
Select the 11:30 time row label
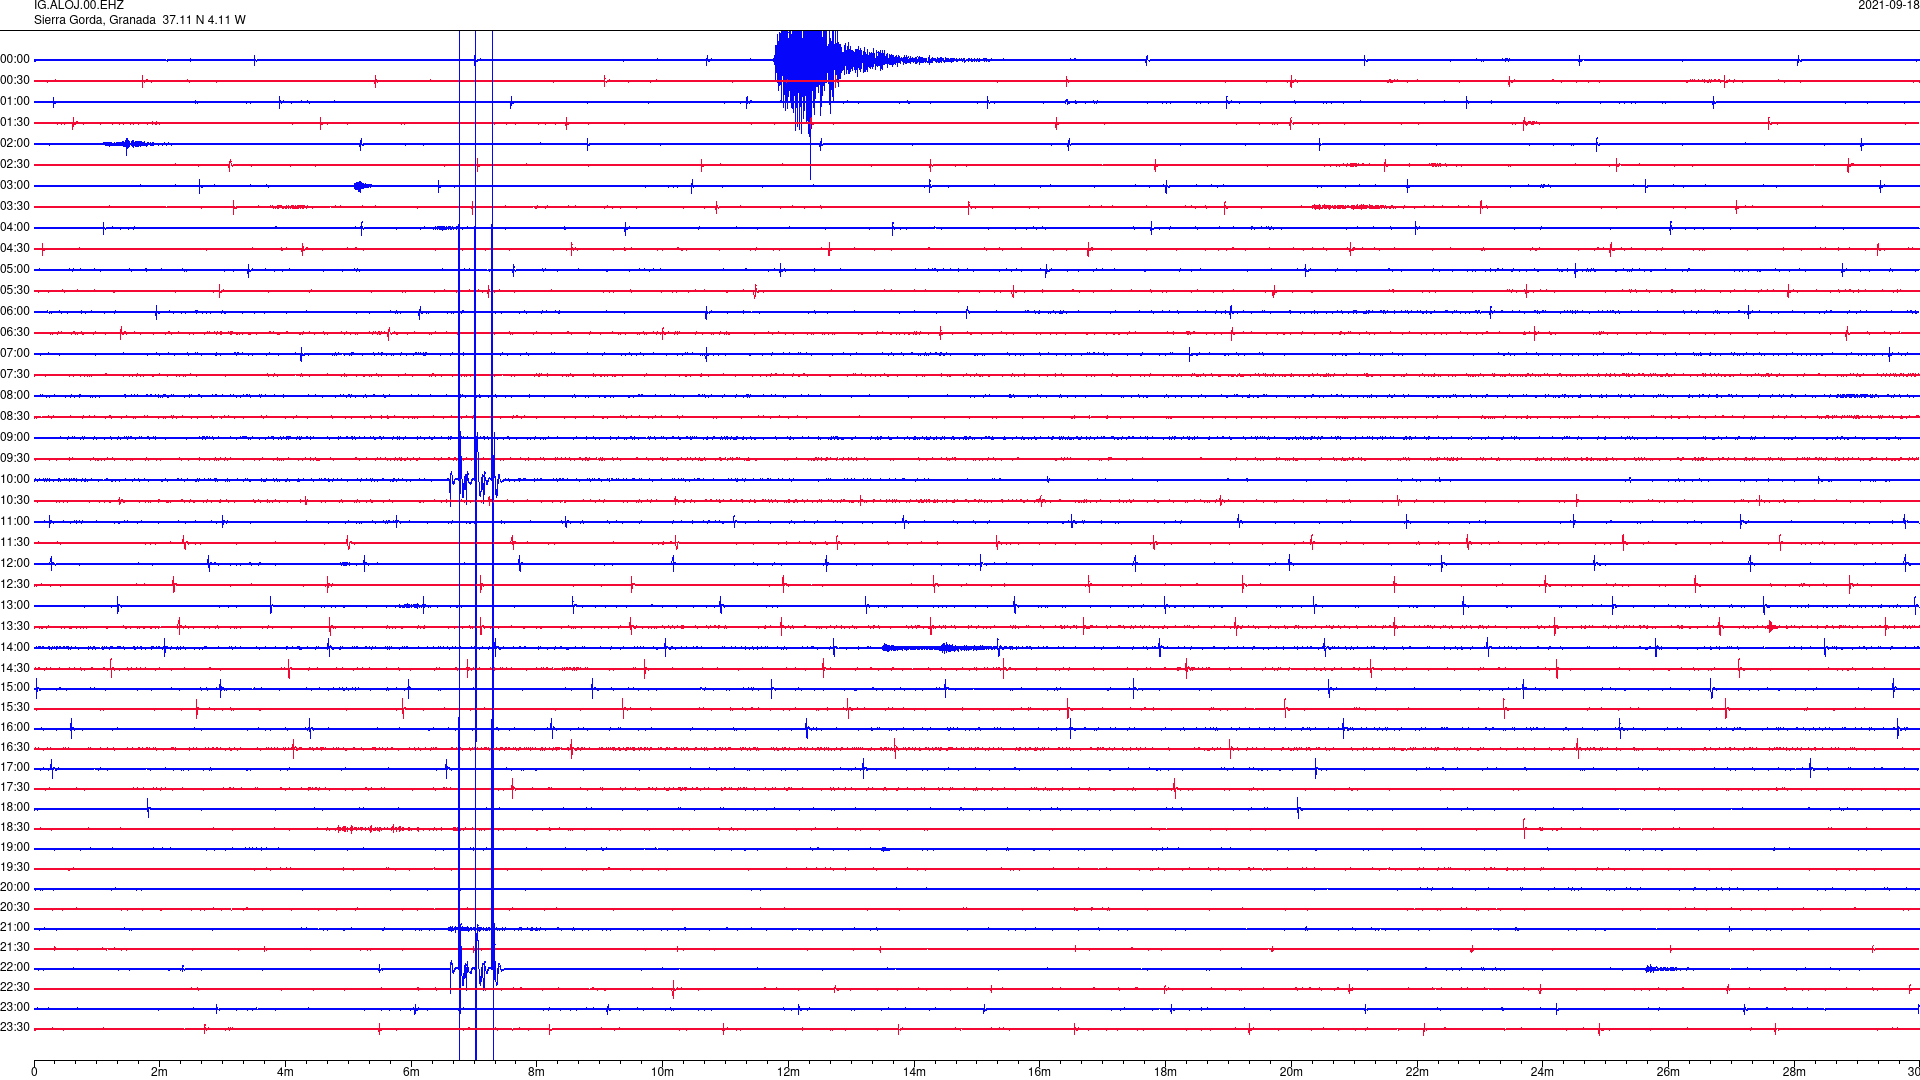tap(15, 543)
